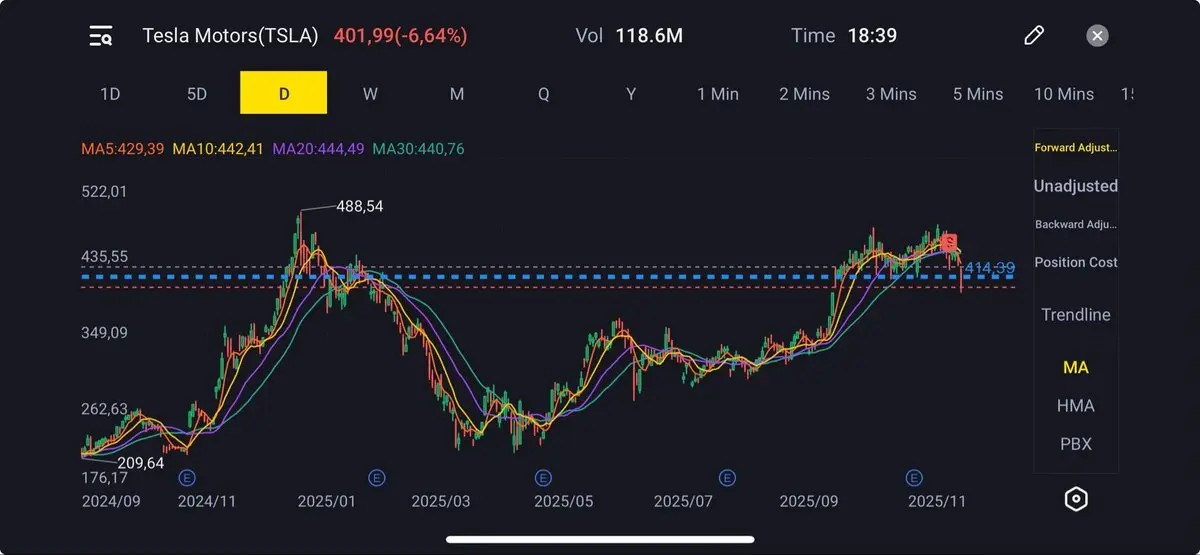Open the stock search list icon
Viewport: 1200px width, 555px height.
pos(101,36)
